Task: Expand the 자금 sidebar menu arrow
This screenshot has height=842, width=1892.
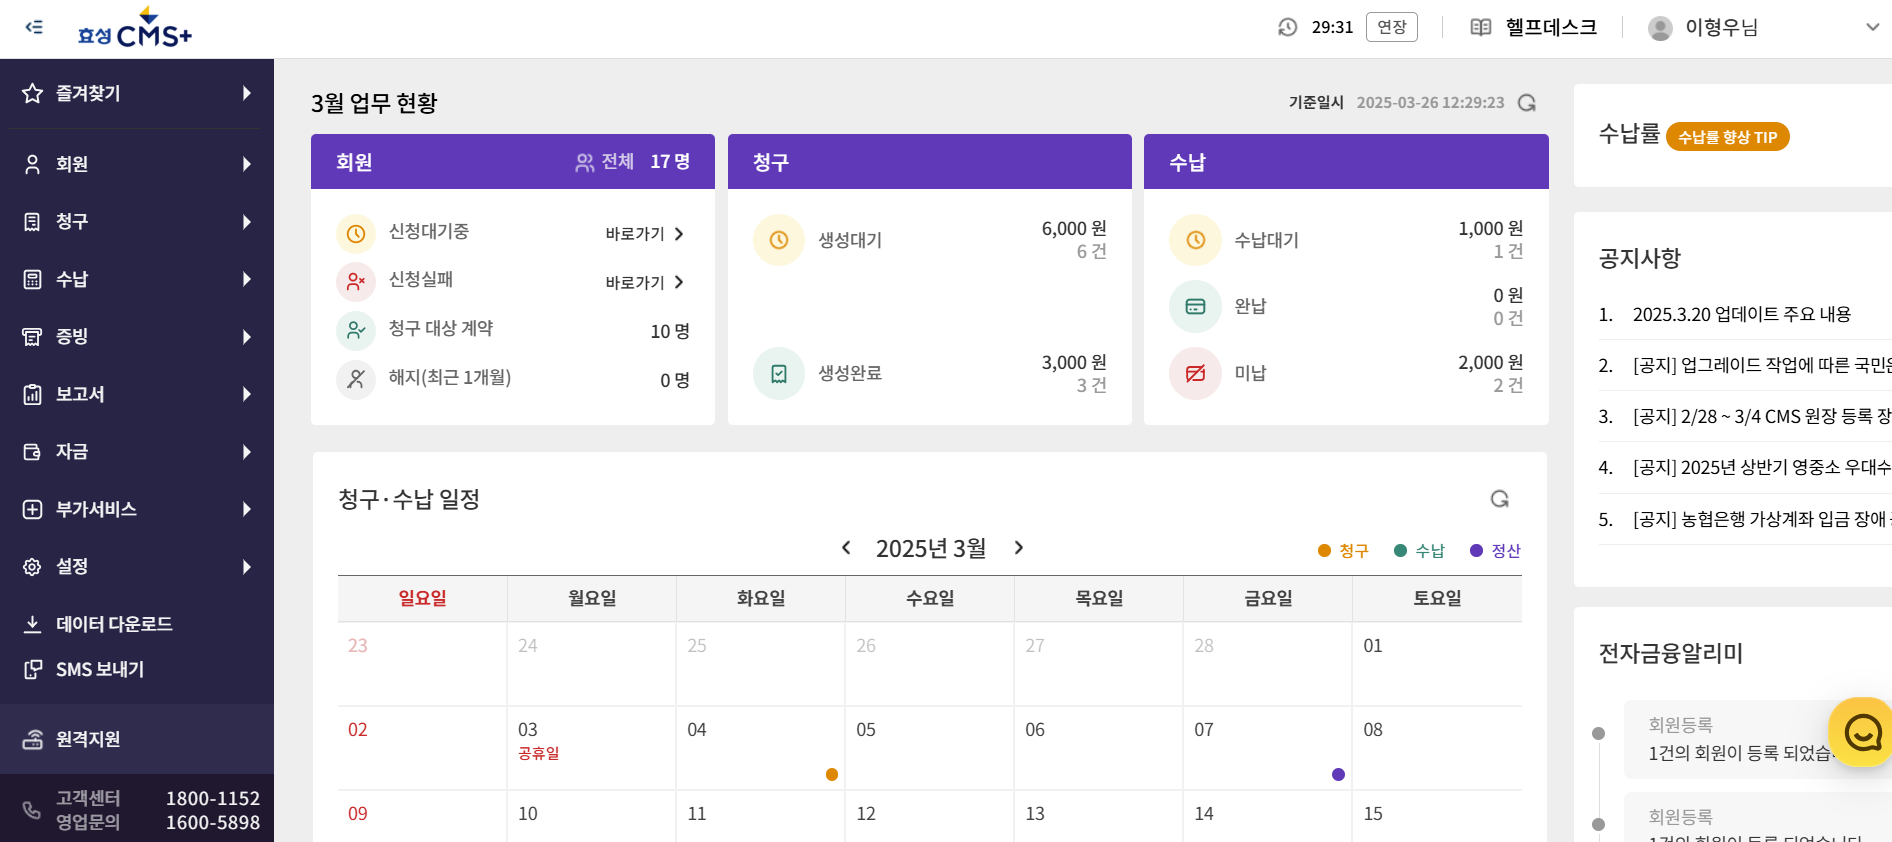Action: [x=247, y=452]
